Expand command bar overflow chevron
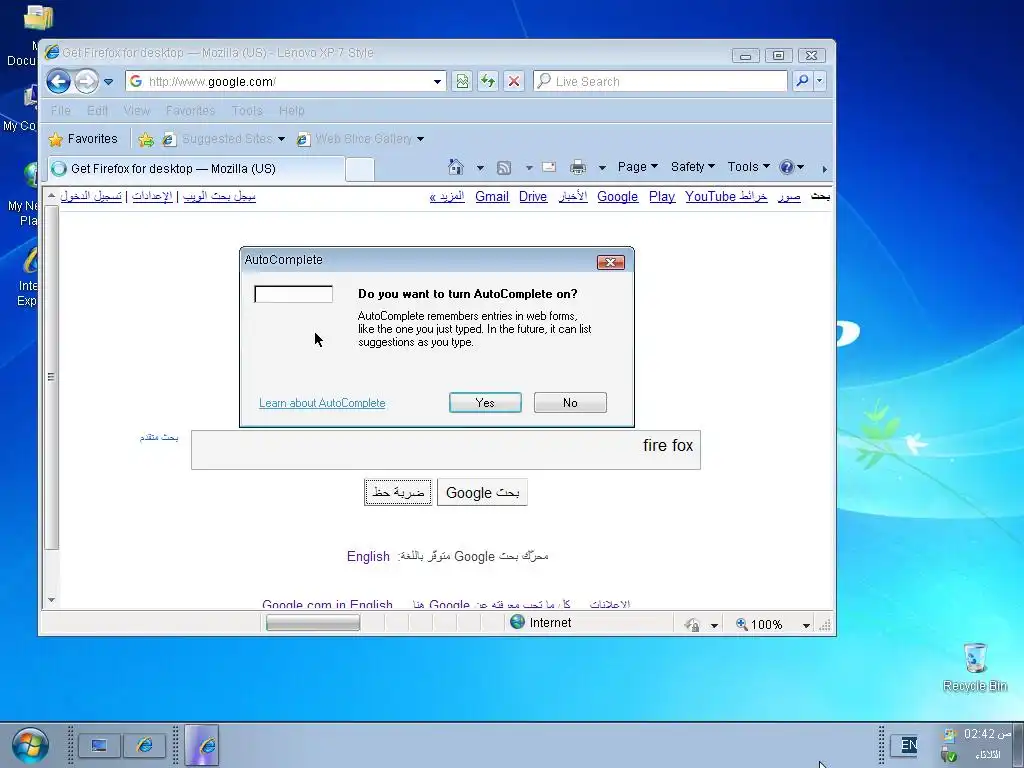1024x768 pixels. coord(824,169)
